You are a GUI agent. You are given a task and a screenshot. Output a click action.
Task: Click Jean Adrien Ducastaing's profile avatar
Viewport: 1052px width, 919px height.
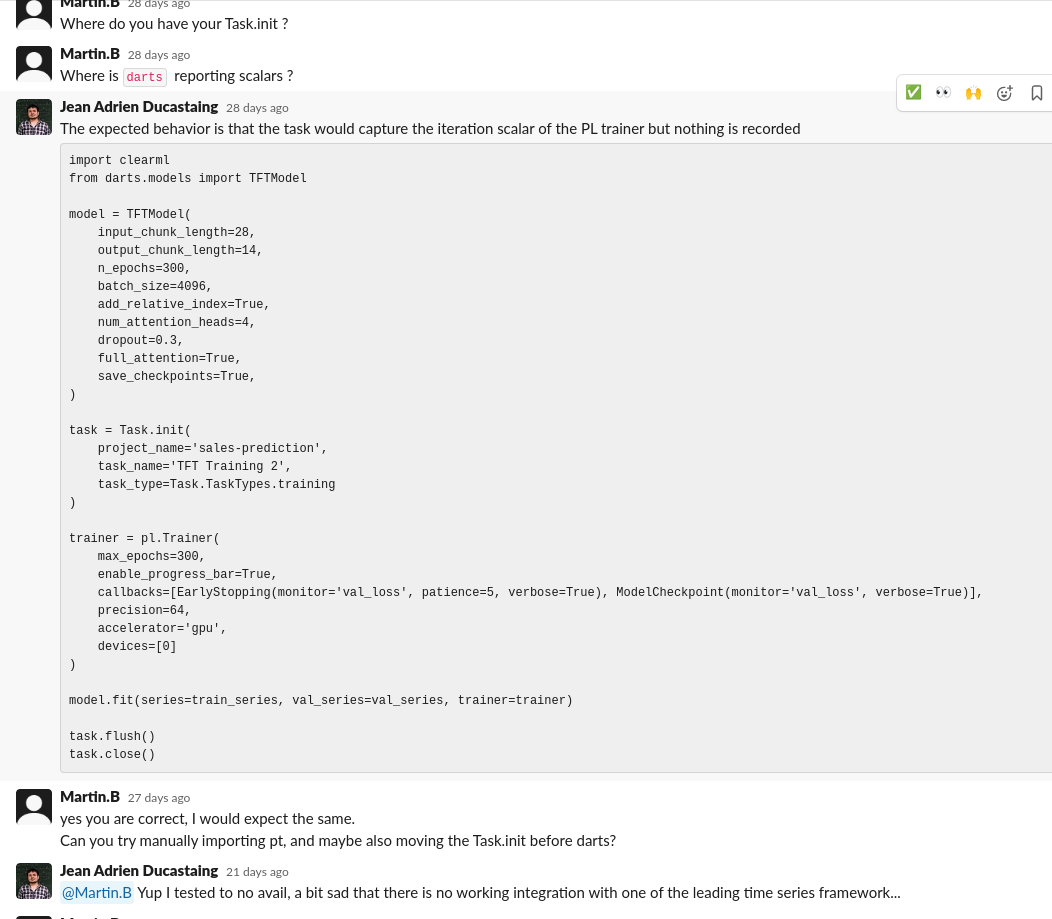point(33,116)
